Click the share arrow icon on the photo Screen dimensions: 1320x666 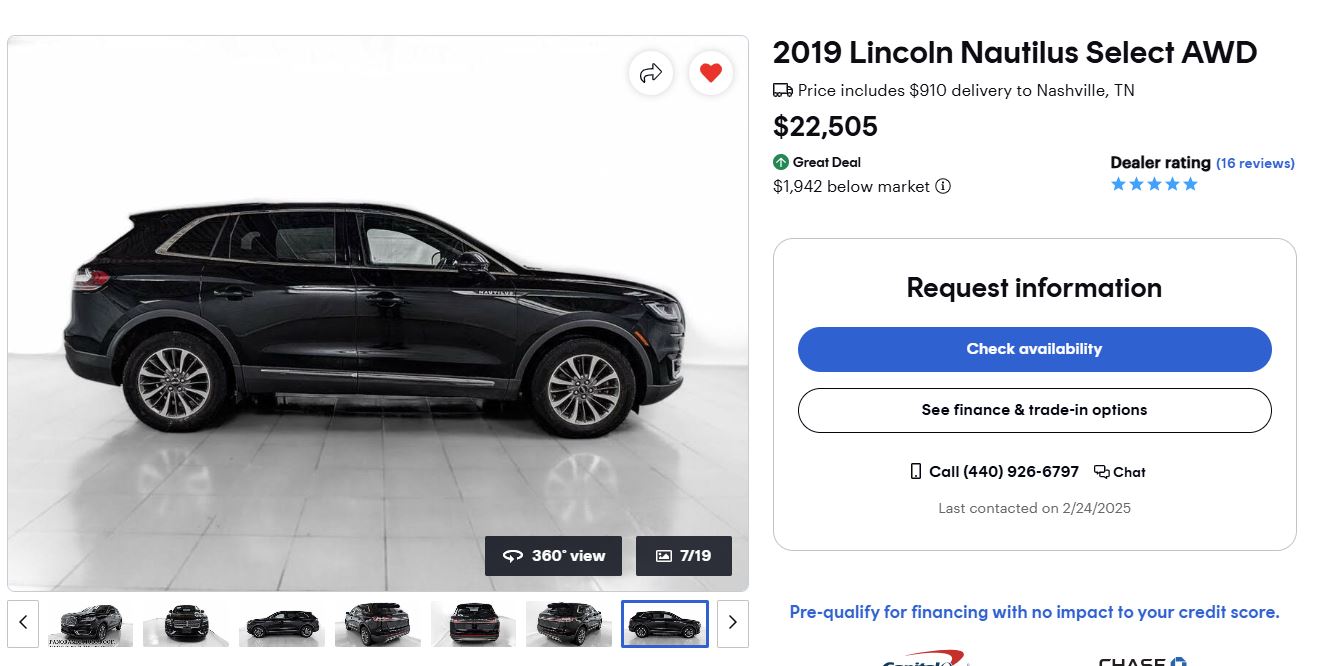click(651, 73)
